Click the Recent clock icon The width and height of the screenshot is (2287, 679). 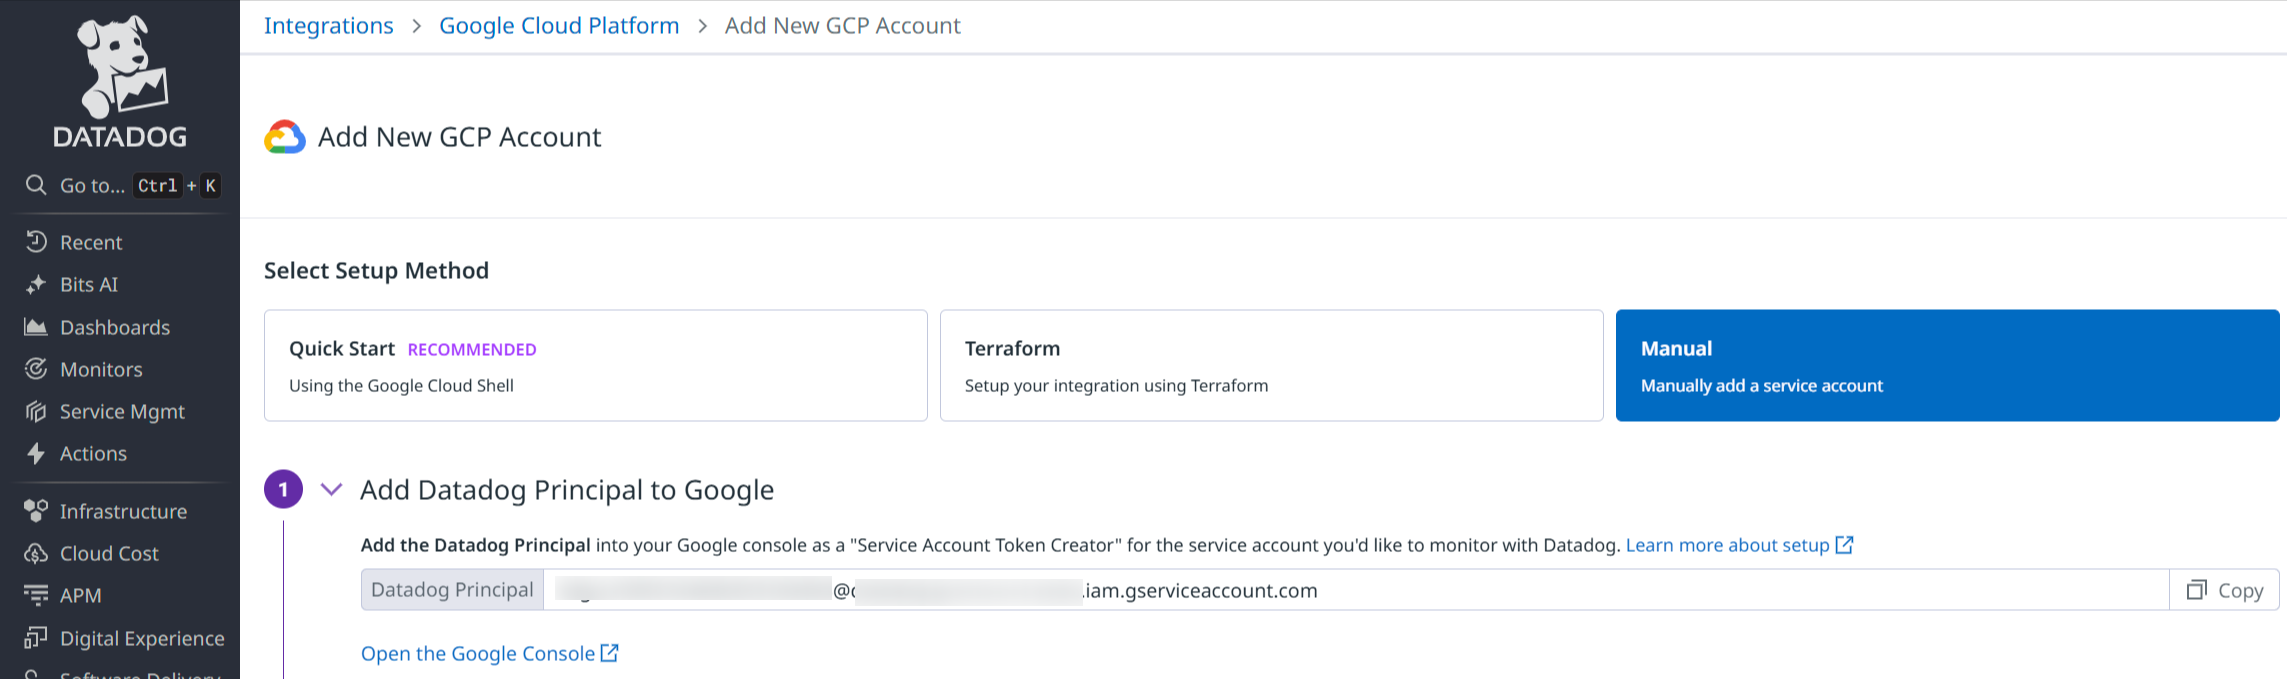click(36, 242)
